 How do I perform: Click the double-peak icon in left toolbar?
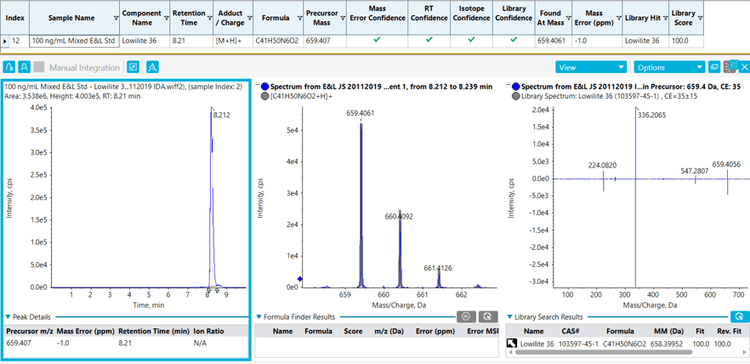click(153, 67)
